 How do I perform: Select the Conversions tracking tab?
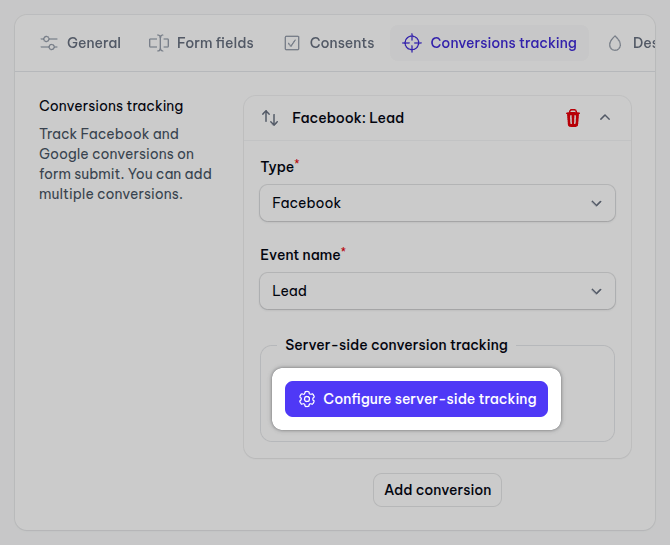(x=489, y=43)
